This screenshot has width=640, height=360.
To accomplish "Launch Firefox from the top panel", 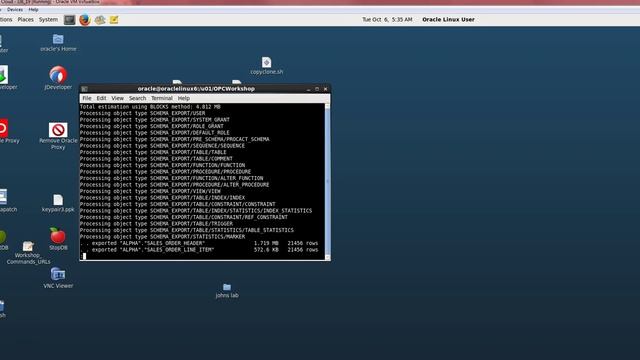I will pyautogui.click(x=84, y=20).
